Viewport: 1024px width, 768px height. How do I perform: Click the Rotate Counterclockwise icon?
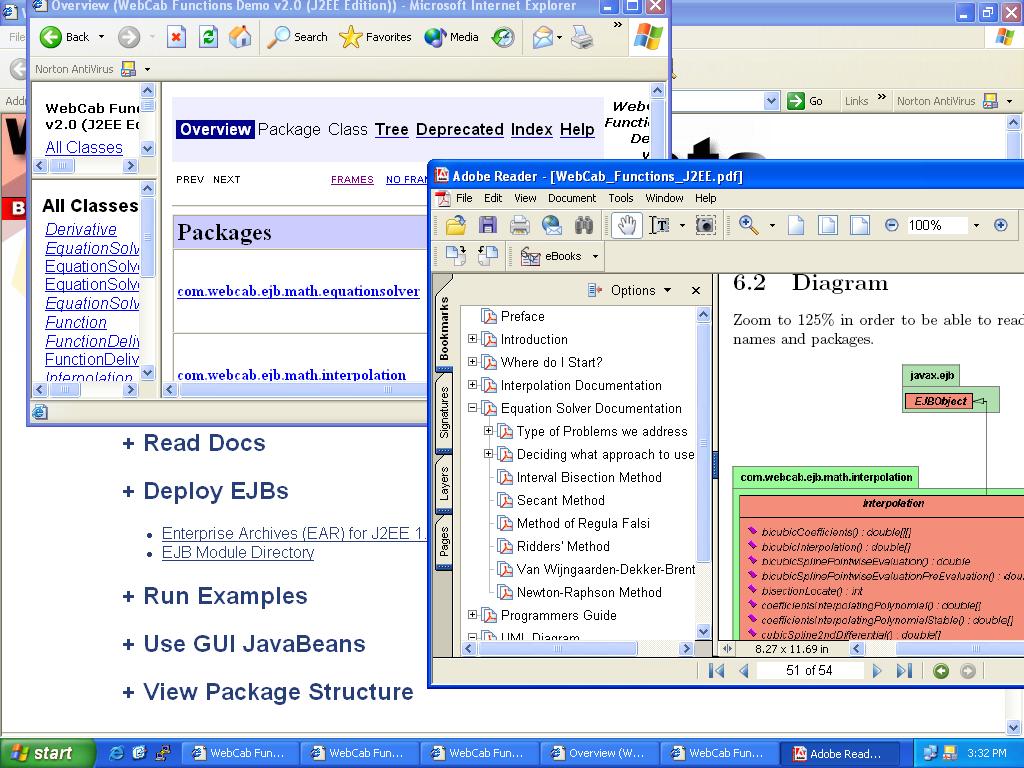pos(488,255)
